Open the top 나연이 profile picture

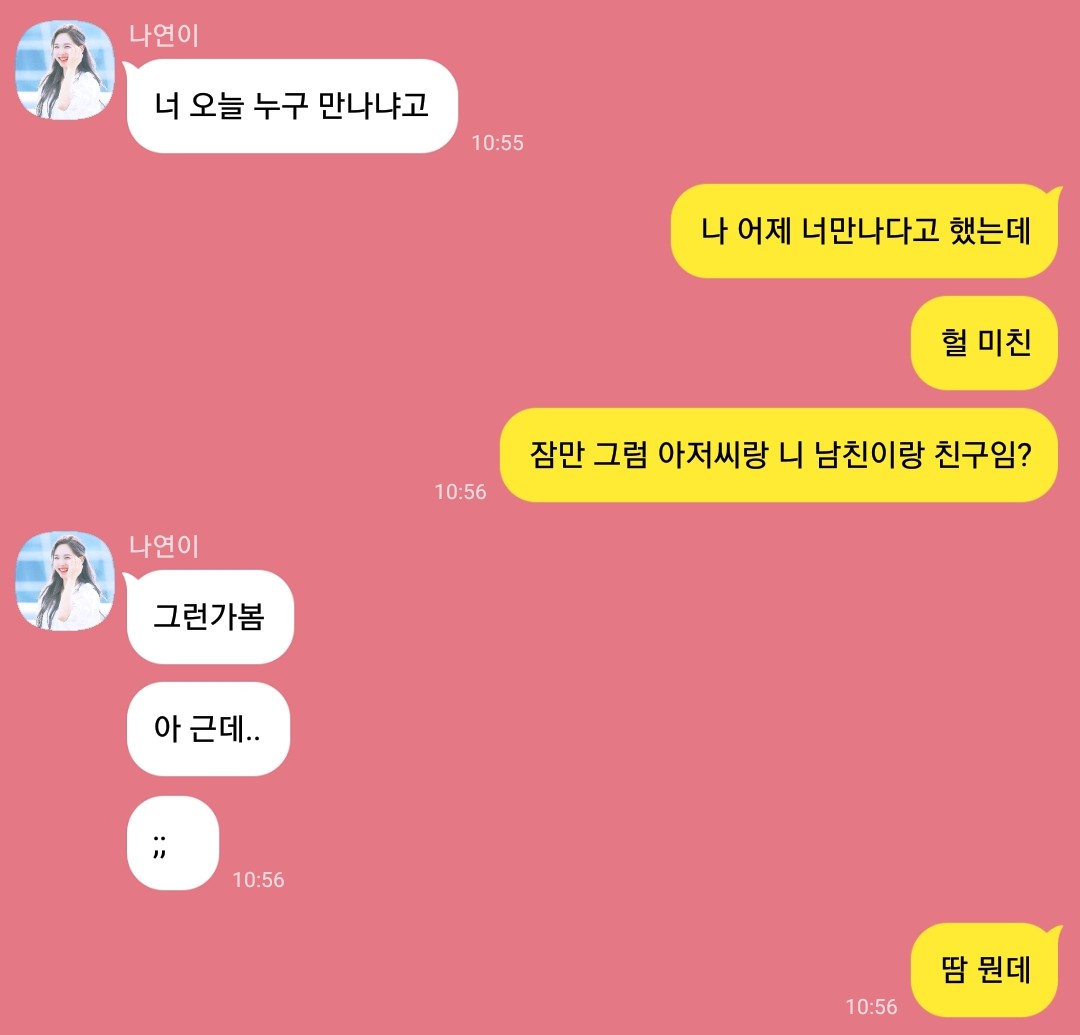pos(65,70)
